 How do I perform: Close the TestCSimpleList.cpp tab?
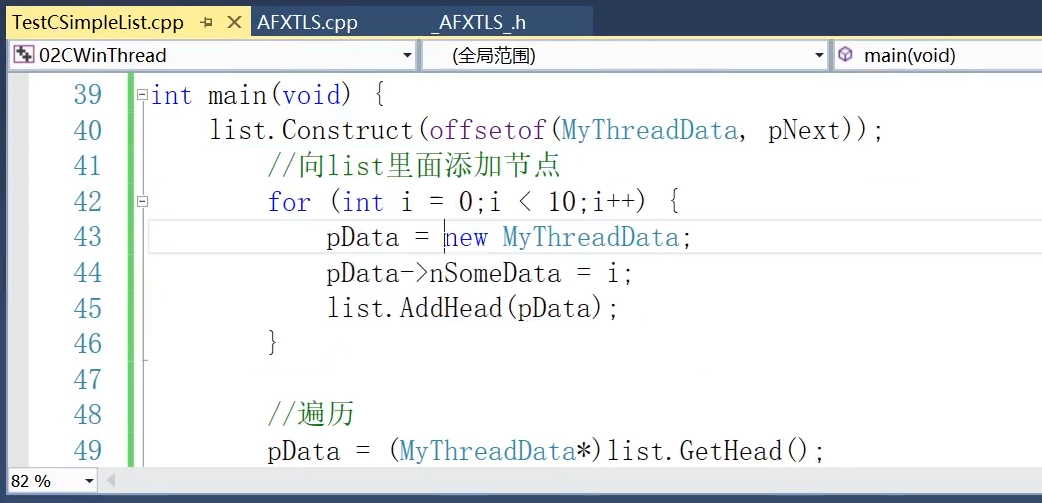click(x=234, y=23)
